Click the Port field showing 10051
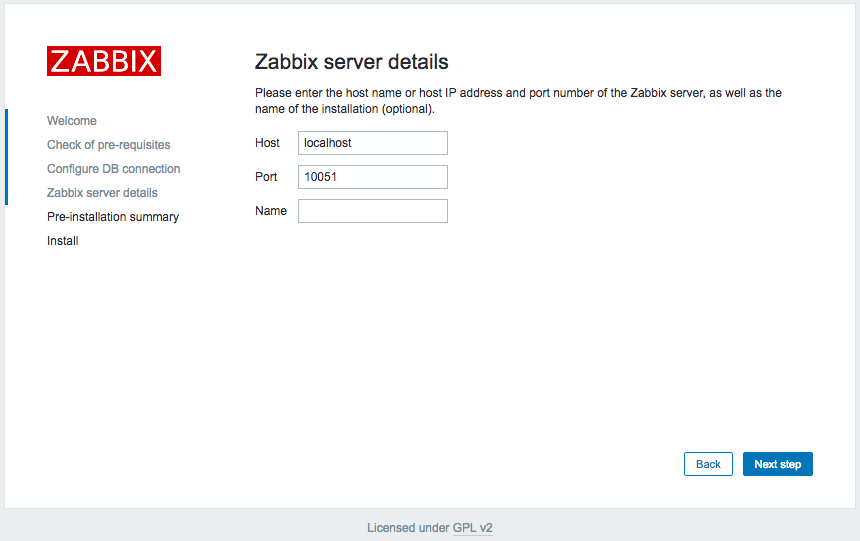 coord(373,177)
